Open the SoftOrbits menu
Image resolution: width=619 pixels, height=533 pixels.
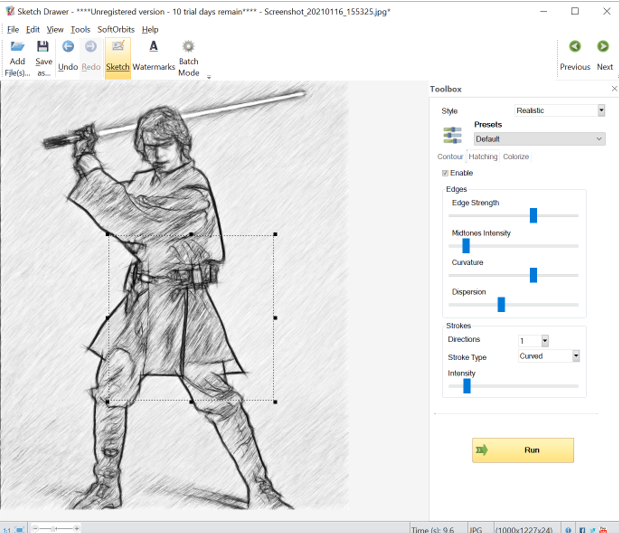116,30
